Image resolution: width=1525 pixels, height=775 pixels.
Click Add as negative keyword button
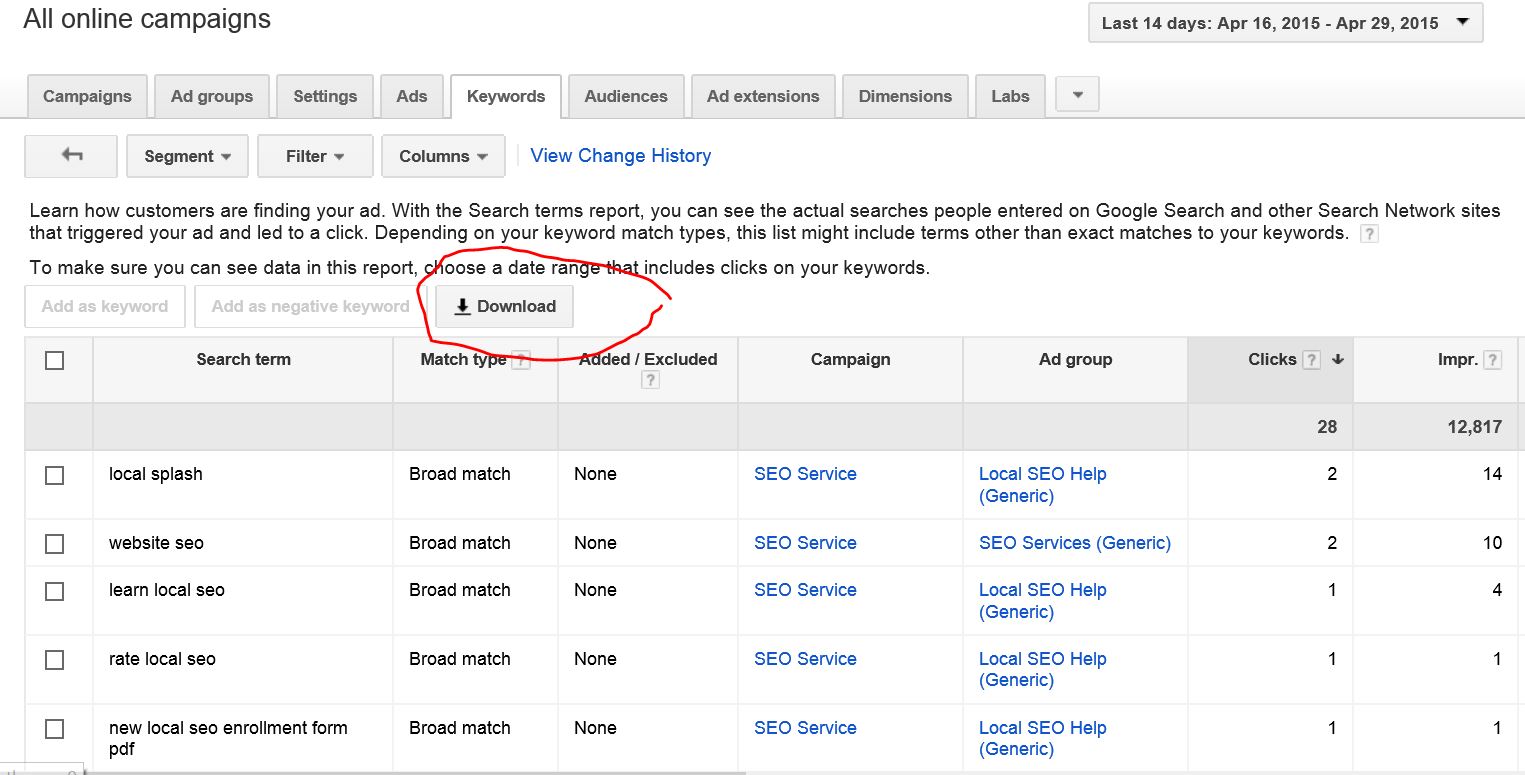tap(310, 307)
